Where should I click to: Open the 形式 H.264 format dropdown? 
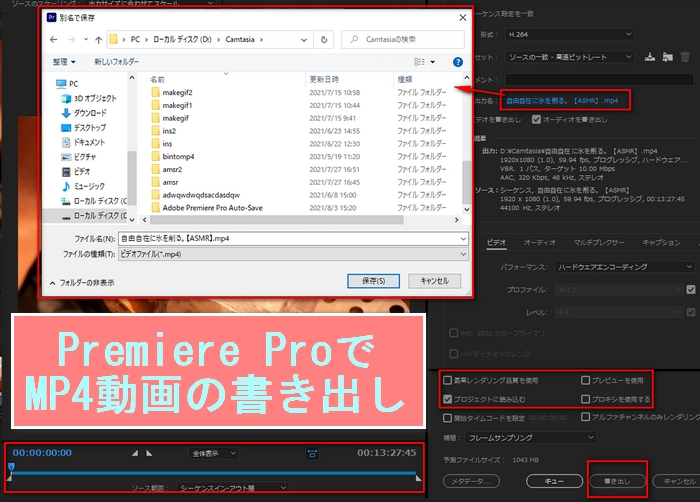coord(570,34)
